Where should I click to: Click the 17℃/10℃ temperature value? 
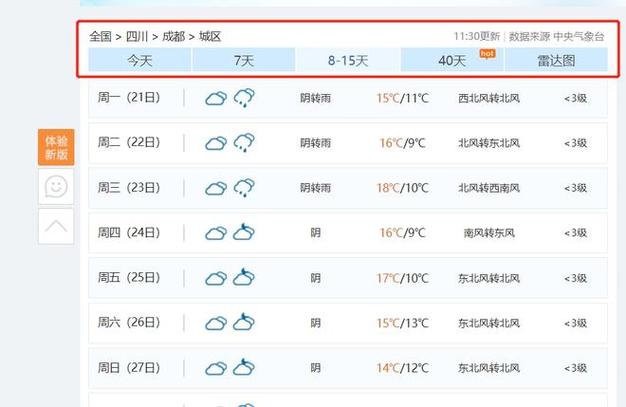(402, 278)
